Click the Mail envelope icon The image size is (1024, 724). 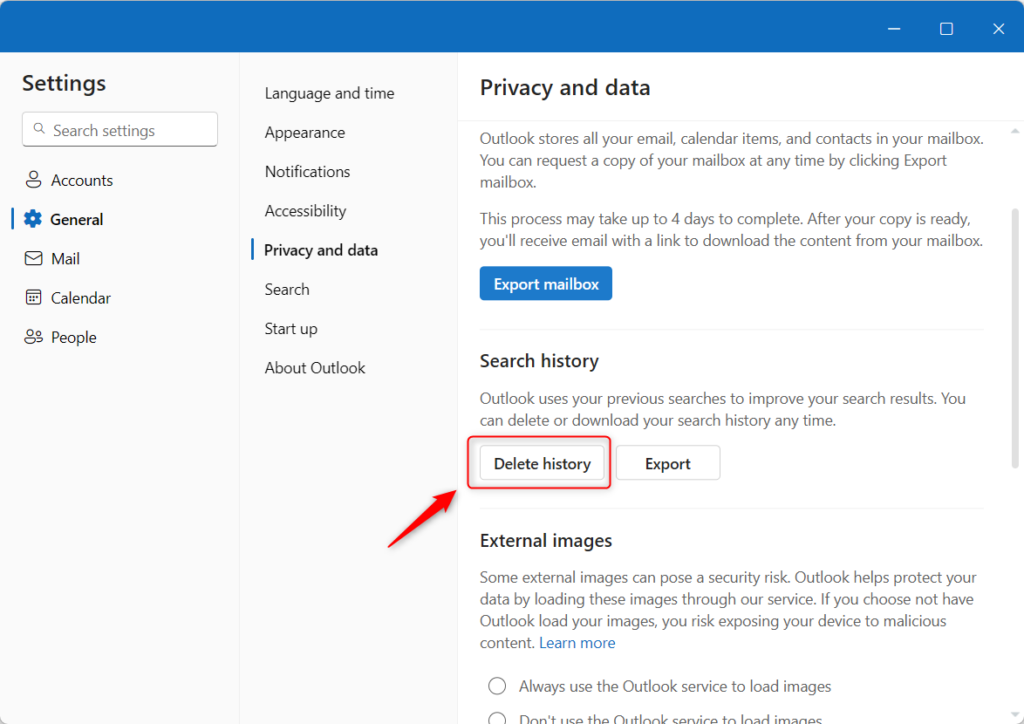coord(33,258)
